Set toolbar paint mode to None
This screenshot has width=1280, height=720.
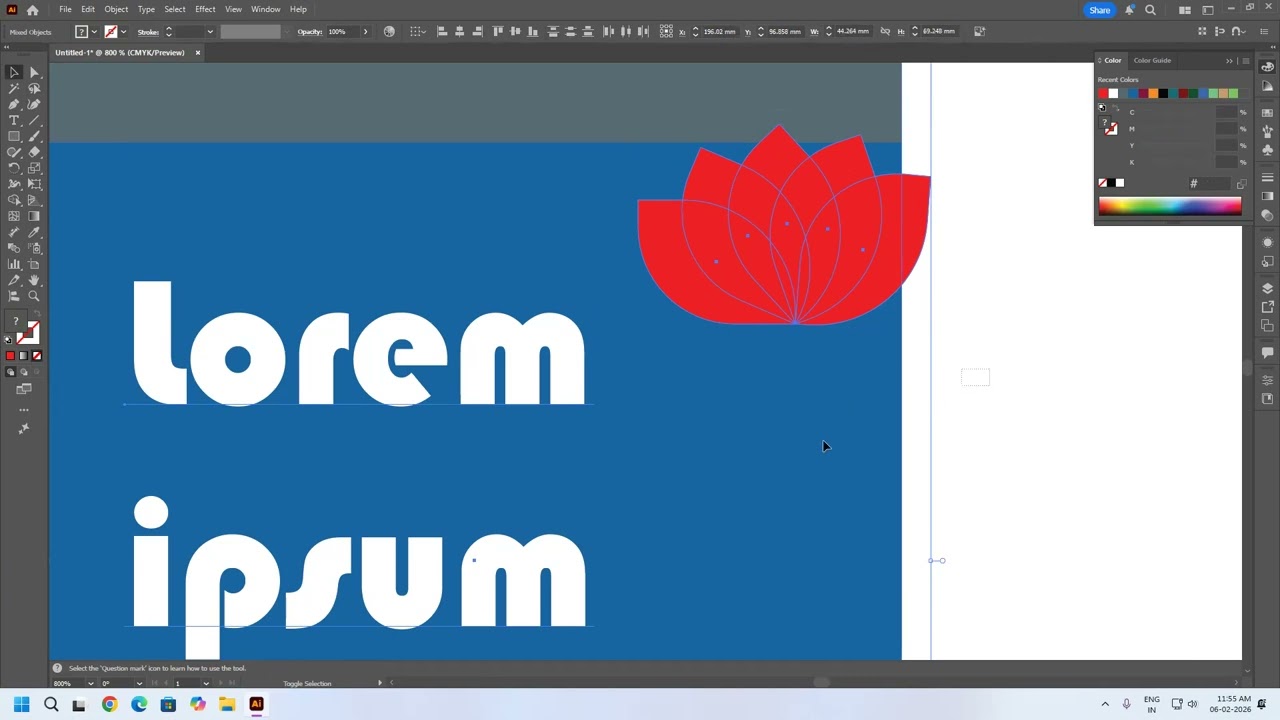point(37,356)
